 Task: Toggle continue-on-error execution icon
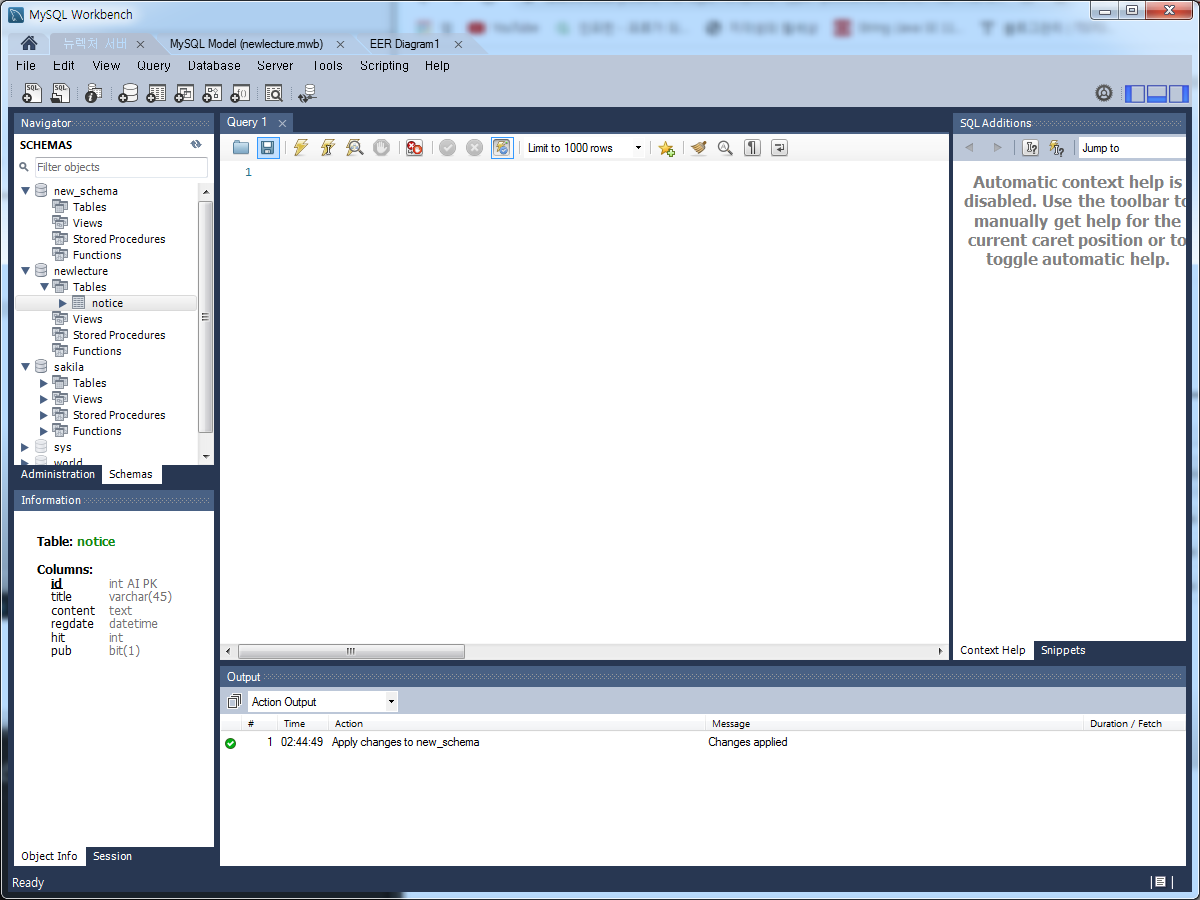point(414,148)
